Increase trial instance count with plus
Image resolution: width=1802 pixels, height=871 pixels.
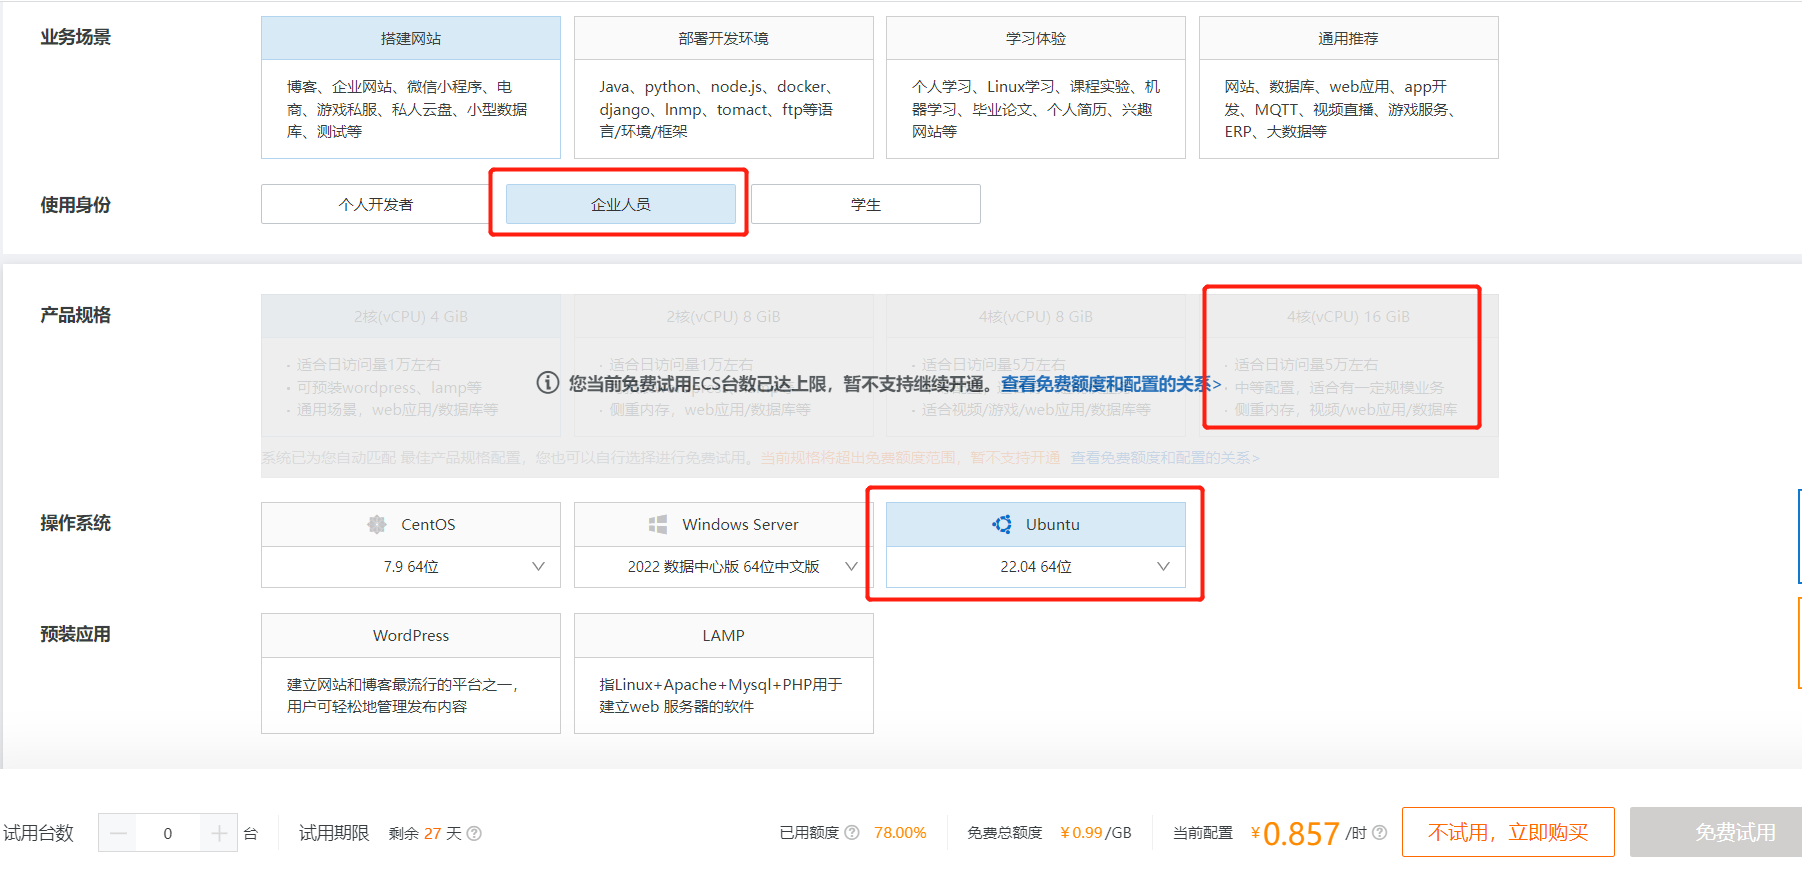[219, 833]
